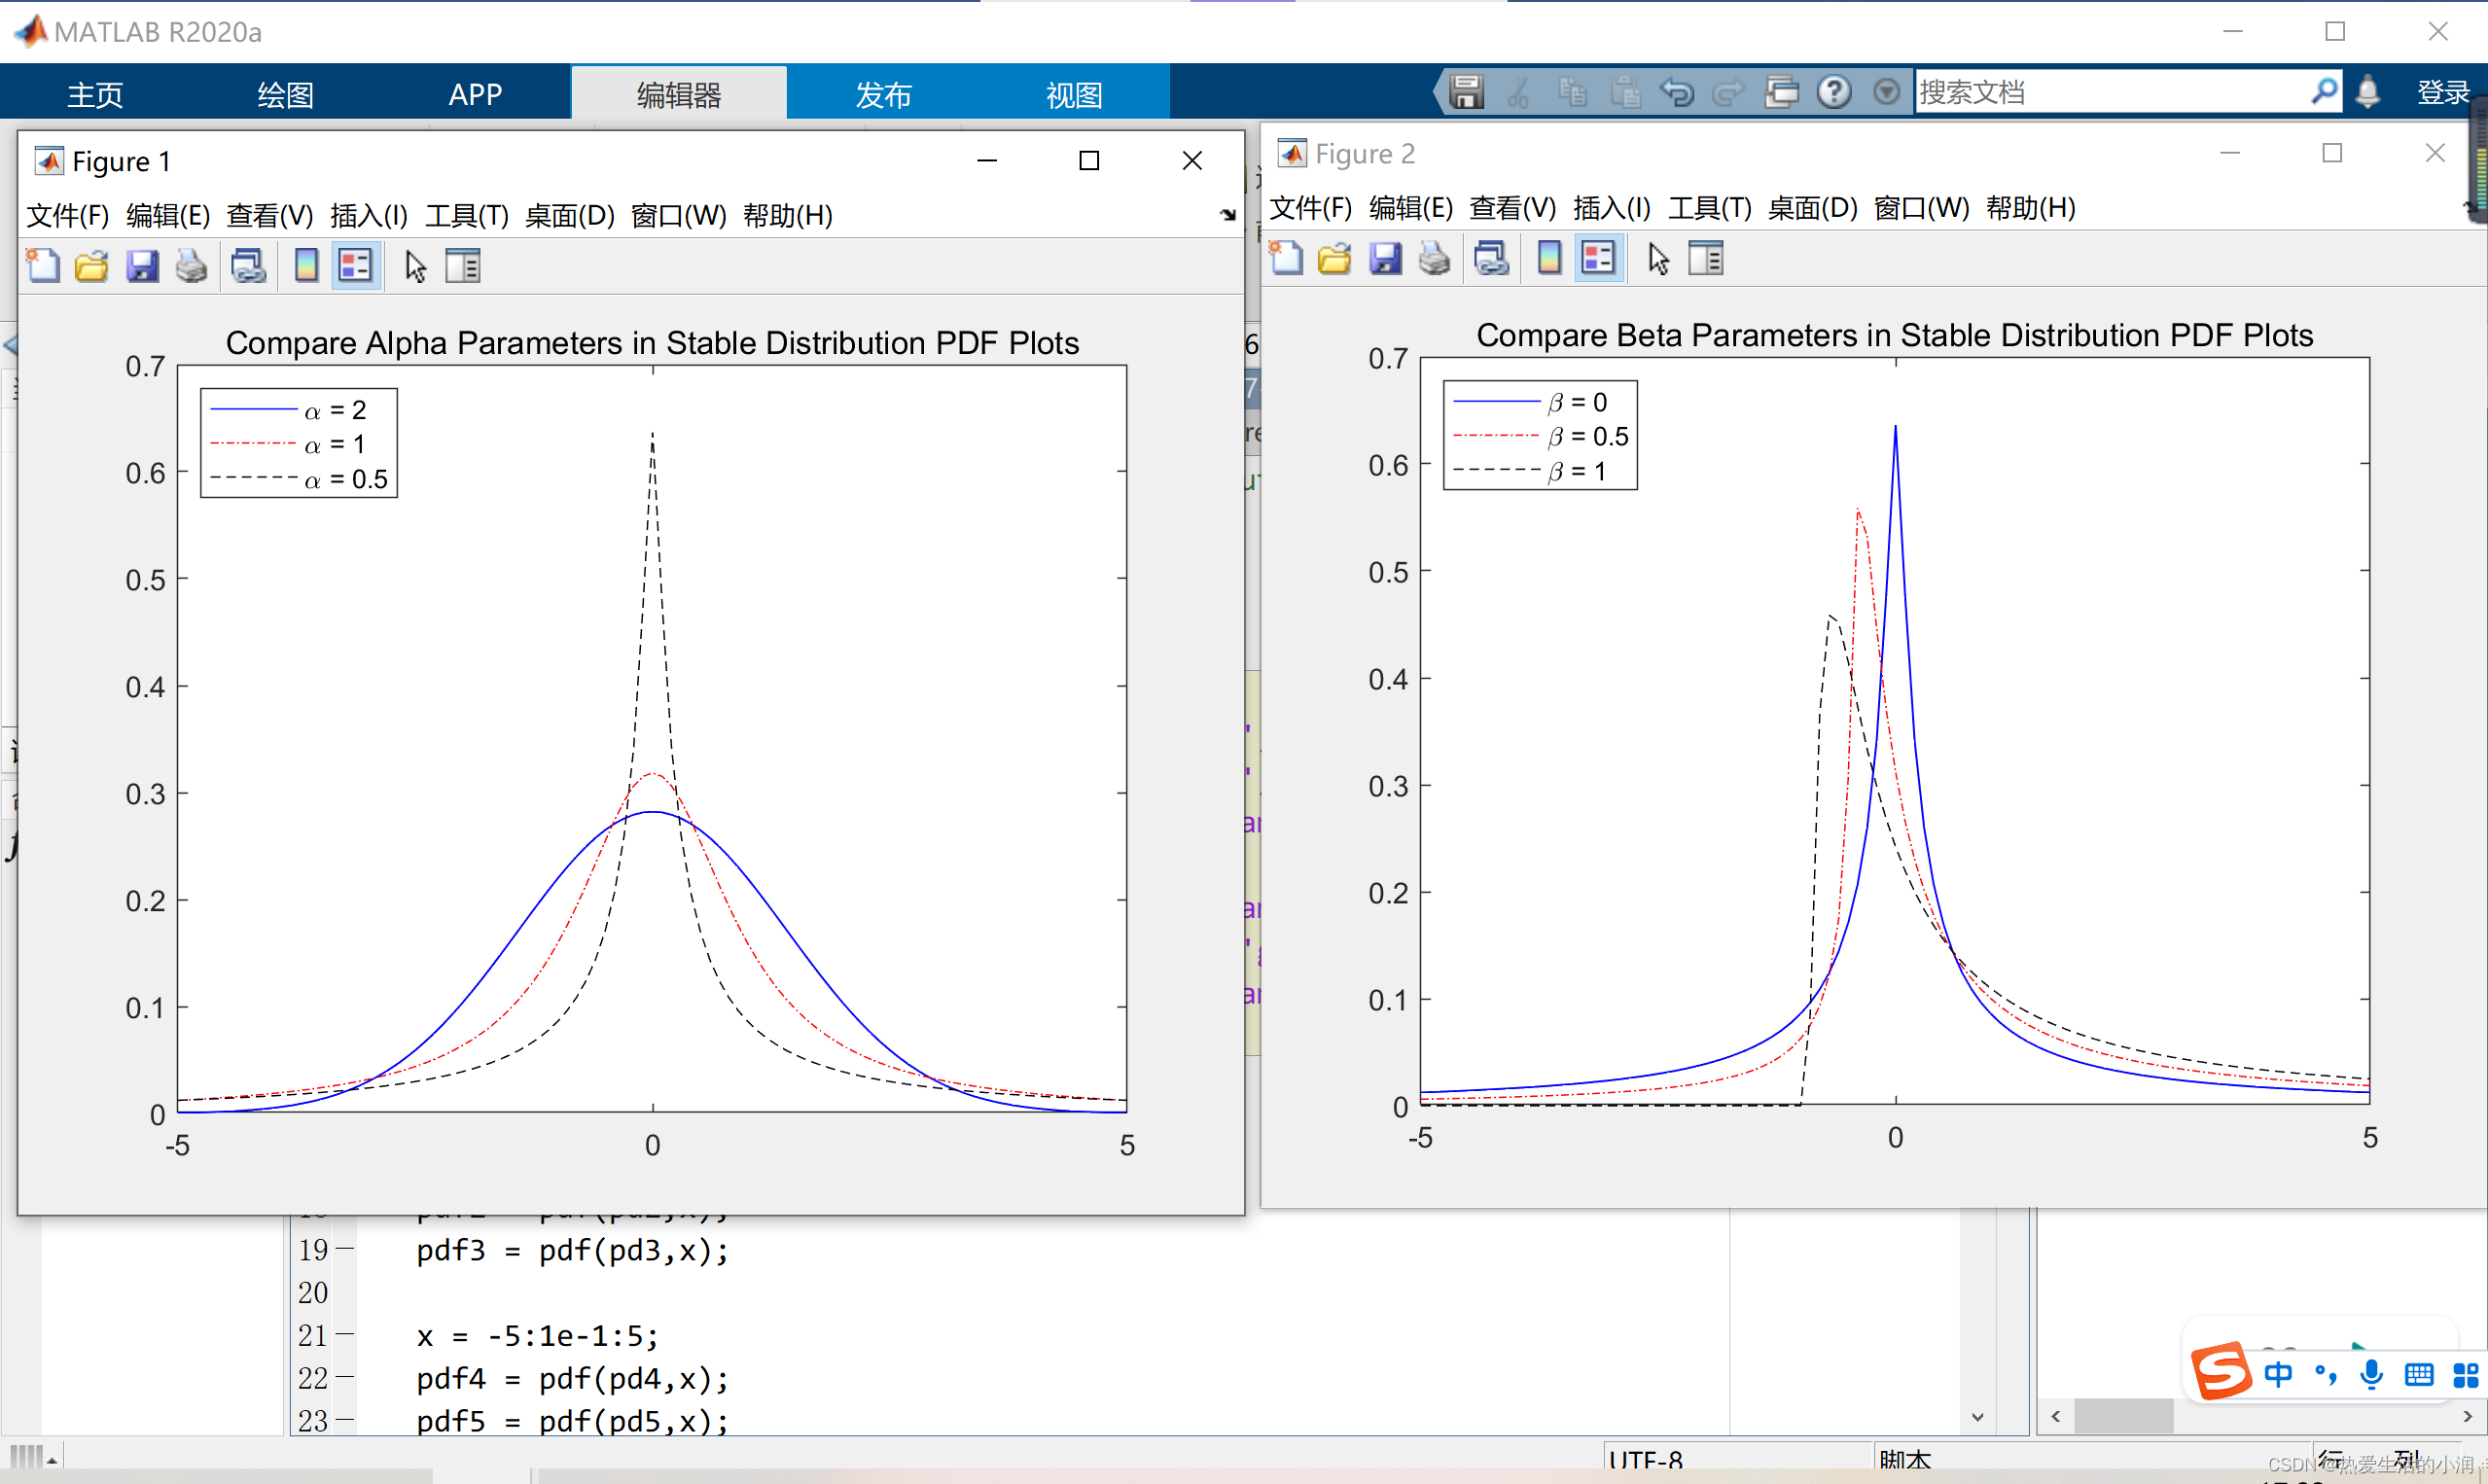Screen dimensions: 2488x1484
Task: Click editor vertical scrollbar down arrow
Action: [x=1977, y=1416]
